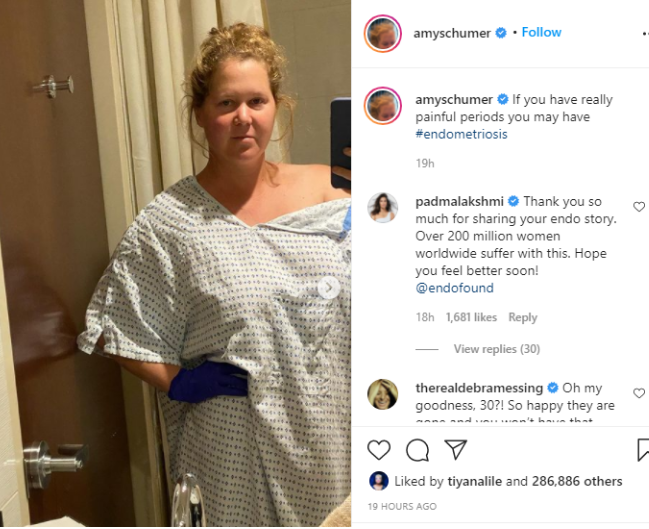649x529 pixels.
Task: Open the @endofound mention link
Action: pos(454,288)
